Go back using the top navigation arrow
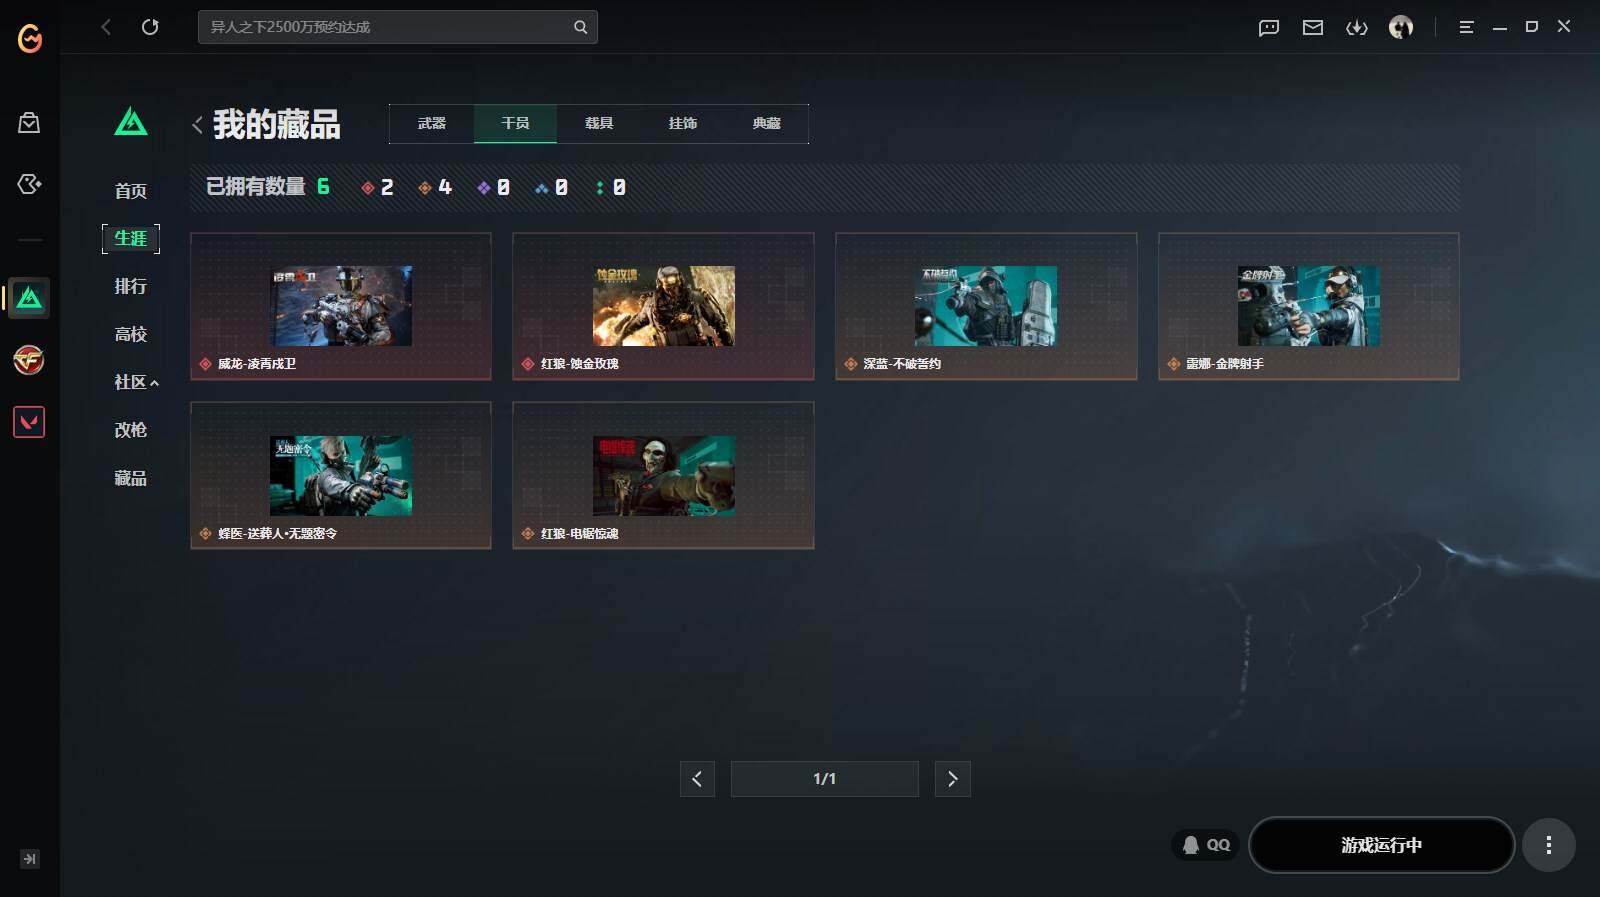Viewport: 1600px width, 897px height. pos(106,27)
